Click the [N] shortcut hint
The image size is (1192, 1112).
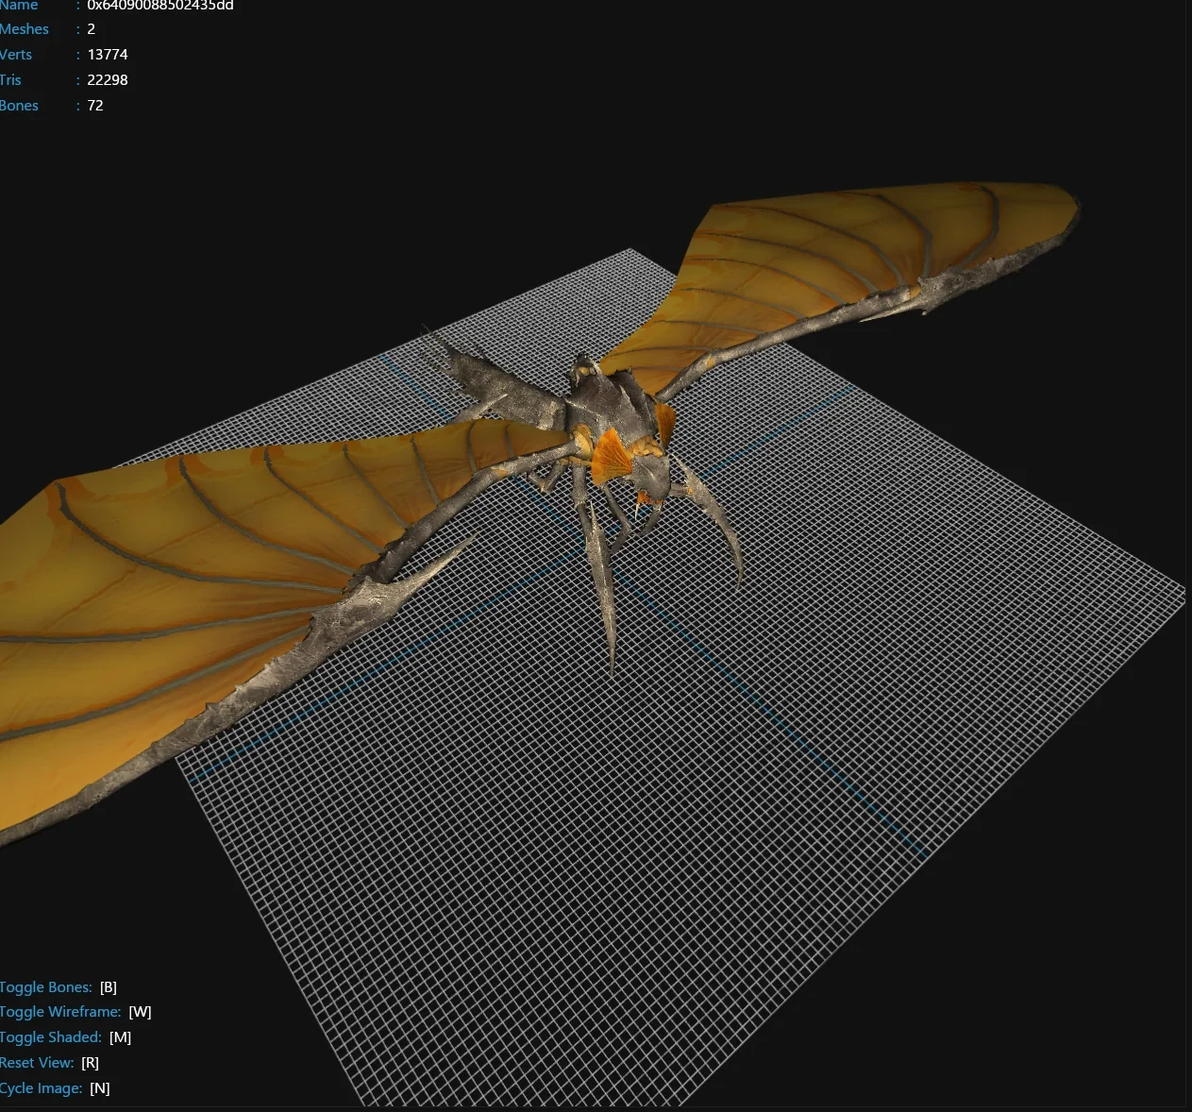tap(100, 1088)
